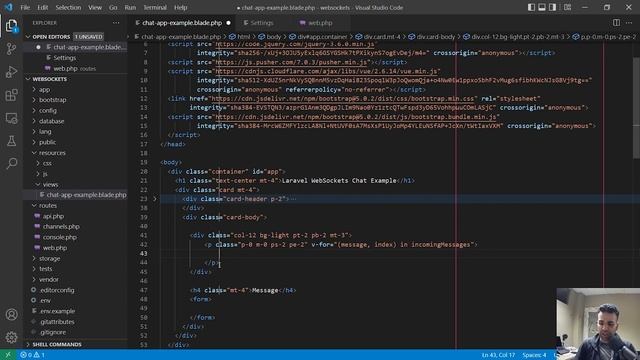The width and height of the screenshot is (640, 360).
Task: Open web.php in routes tree
Action: 55,248
